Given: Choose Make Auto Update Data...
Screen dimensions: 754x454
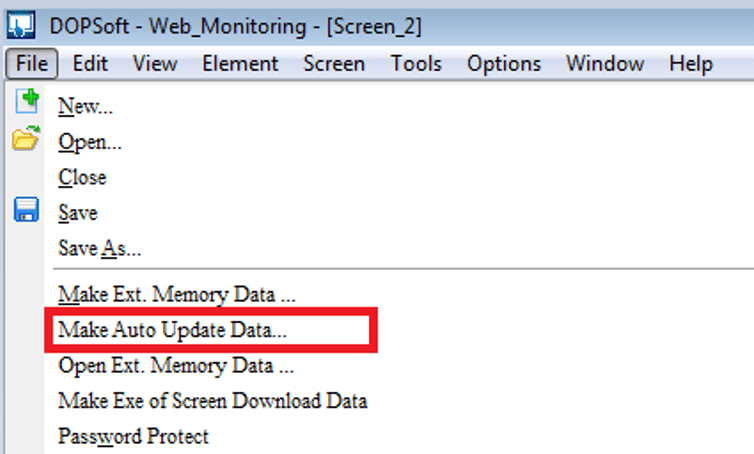Looking at the screenshot, I should (179, 330).
